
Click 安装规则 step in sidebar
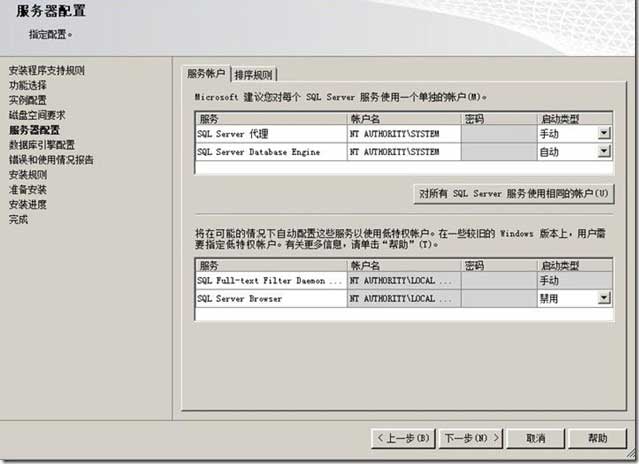28,175
